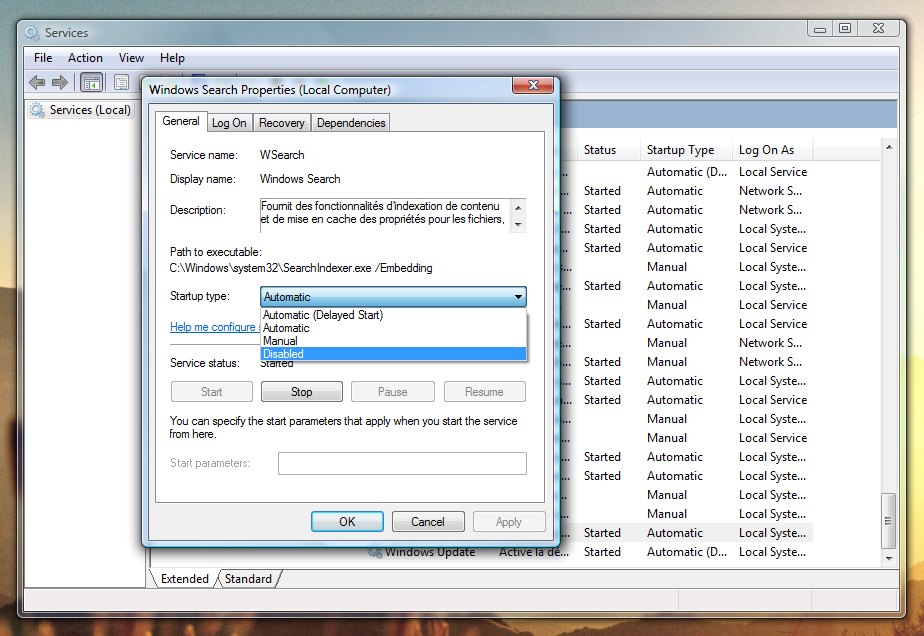The height and width of the screenshot is (636, 924).
Task: Click the Start service button
Action: pos(212,392)
